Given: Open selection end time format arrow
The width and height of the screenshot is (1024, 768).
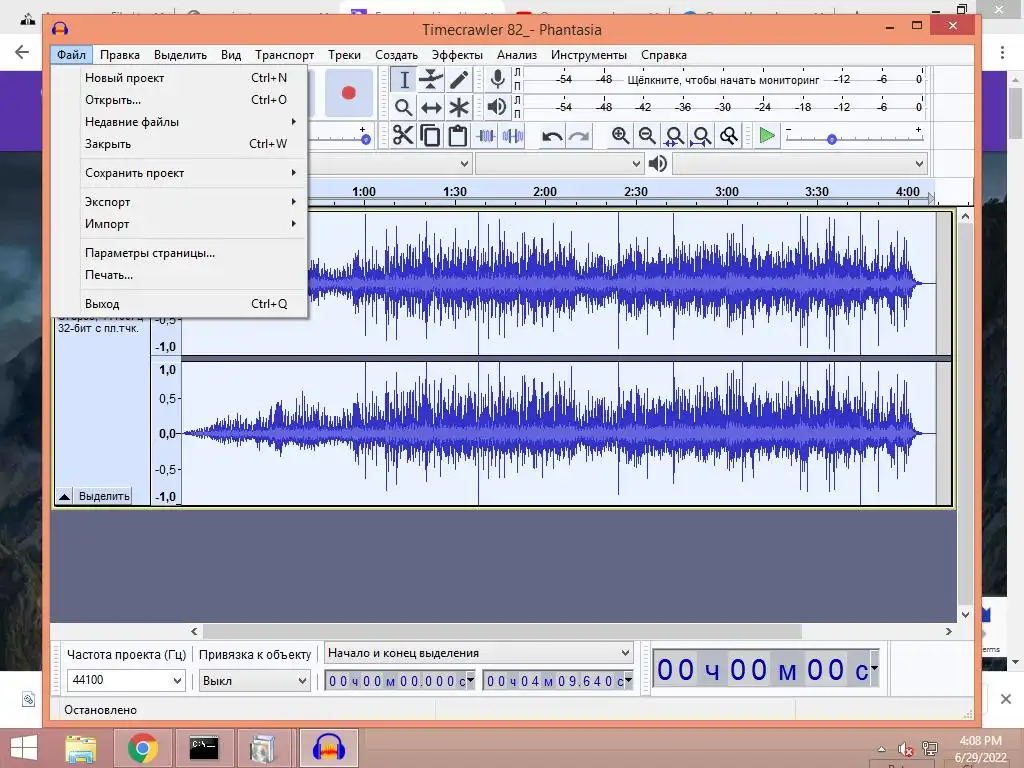Looking at the screenshot, I should pyautogui.click(x=628, y=680).
